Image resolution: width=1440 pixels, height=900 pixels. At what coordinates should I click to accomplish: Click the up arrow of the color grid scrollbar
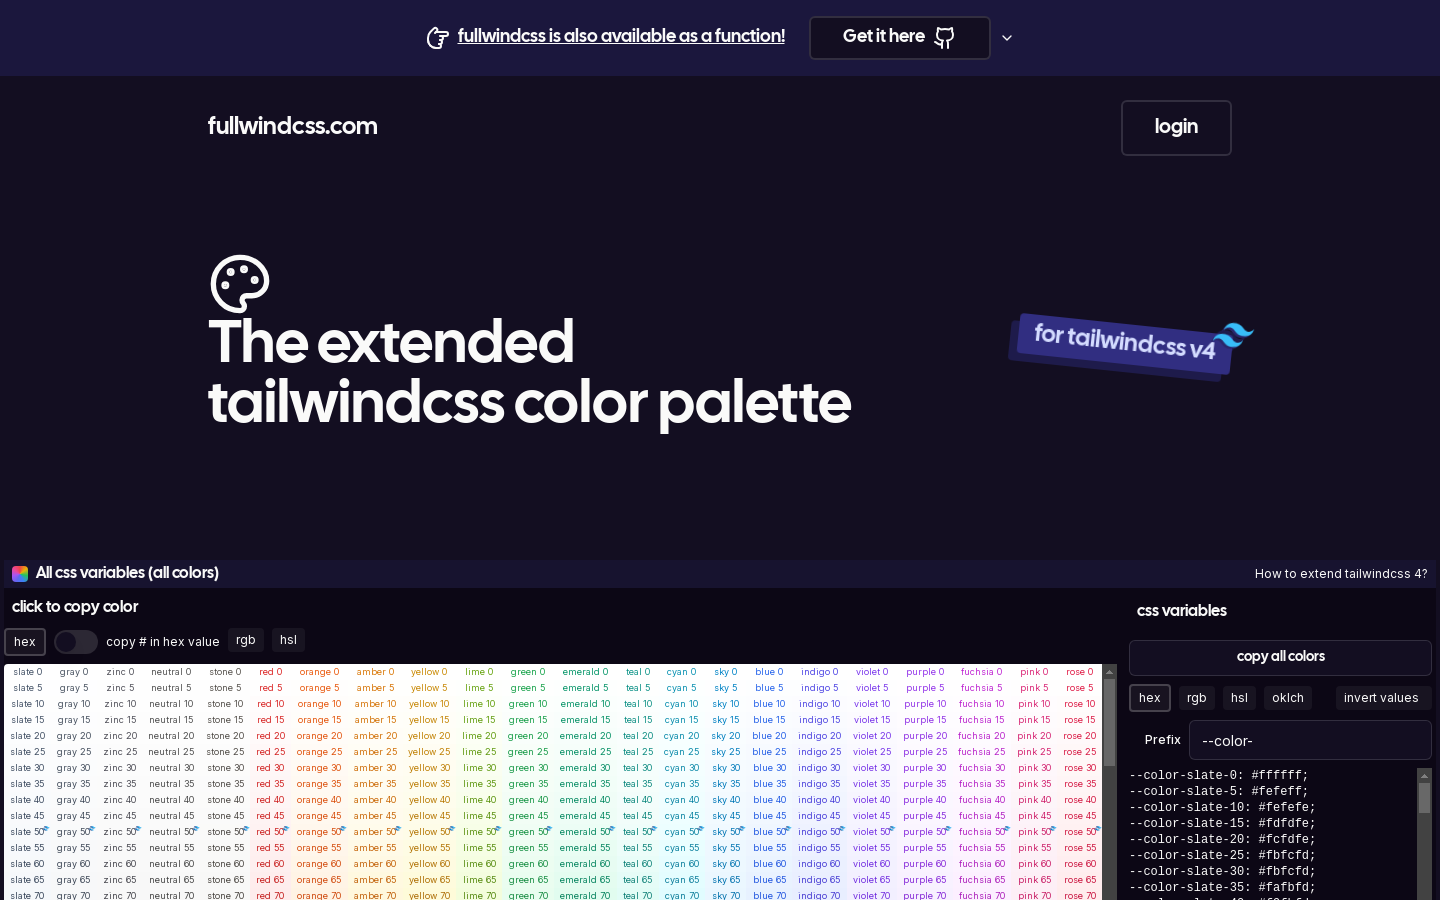(x=1109, y=672)
